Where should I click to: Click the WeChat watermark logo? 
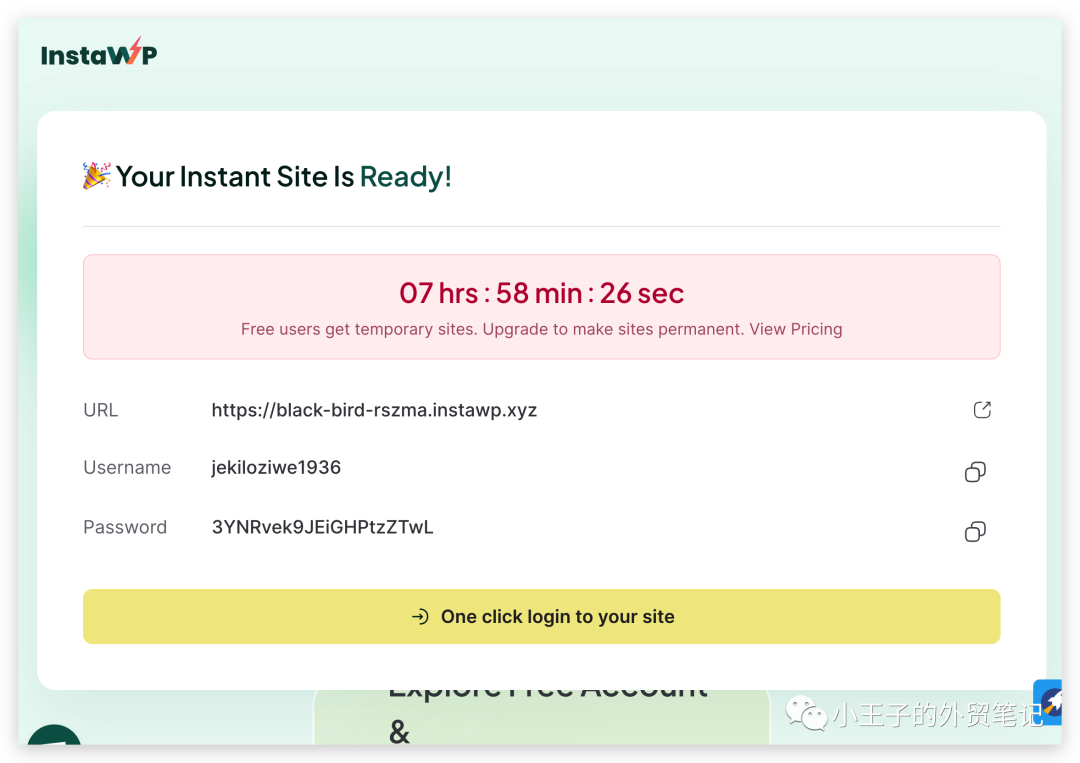[805, 714]
